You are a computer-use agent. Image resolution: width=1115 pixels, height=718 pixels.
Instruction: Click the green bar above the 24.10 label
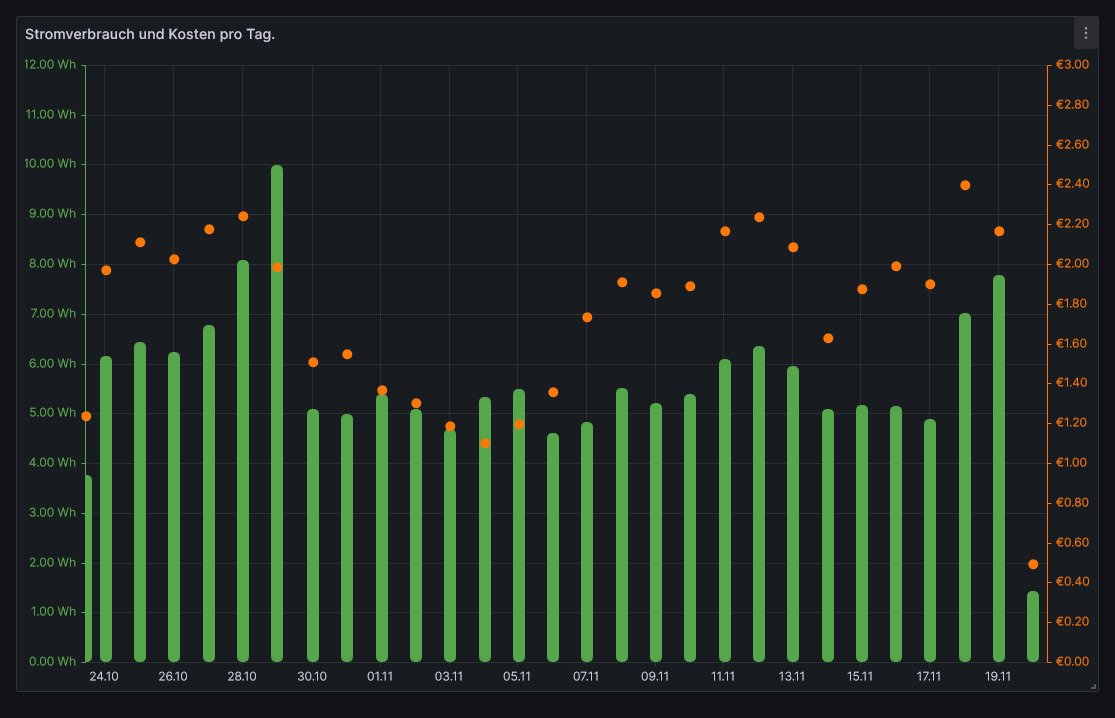coord(106,508)
